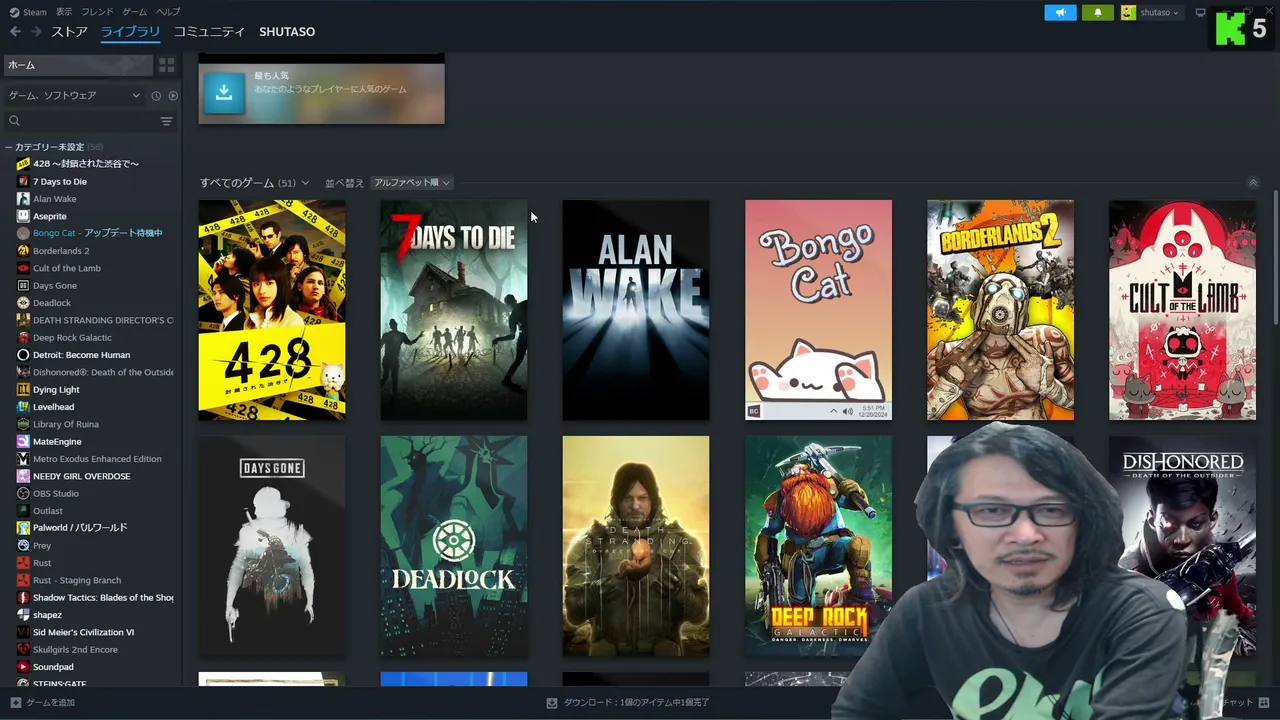Click the Palworld sidebar icon

point(23,528)
